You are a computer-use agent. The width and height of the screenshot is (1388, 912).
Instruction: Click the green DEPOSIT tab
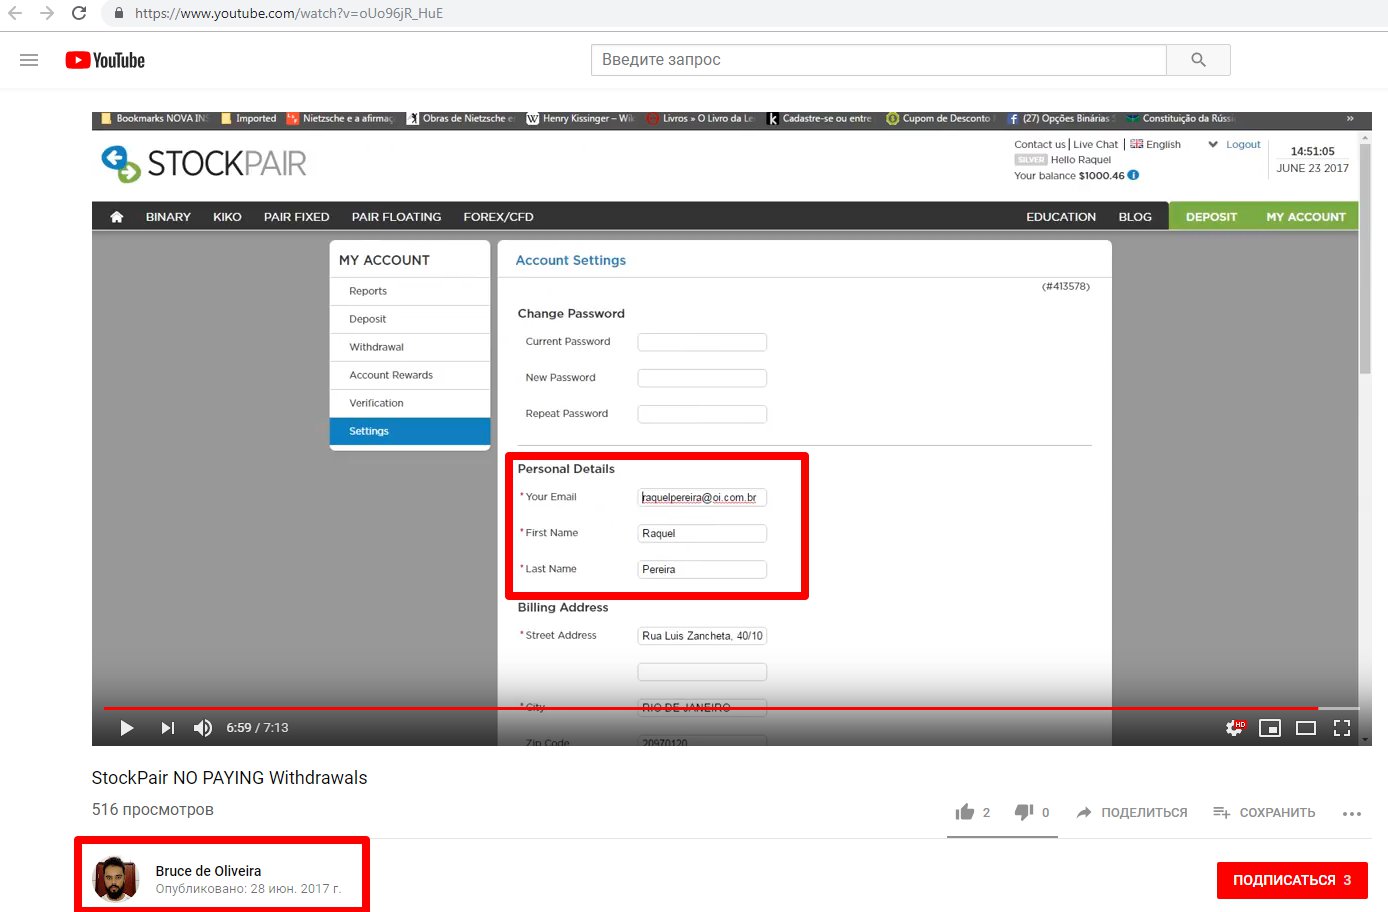coord(1211,216)
